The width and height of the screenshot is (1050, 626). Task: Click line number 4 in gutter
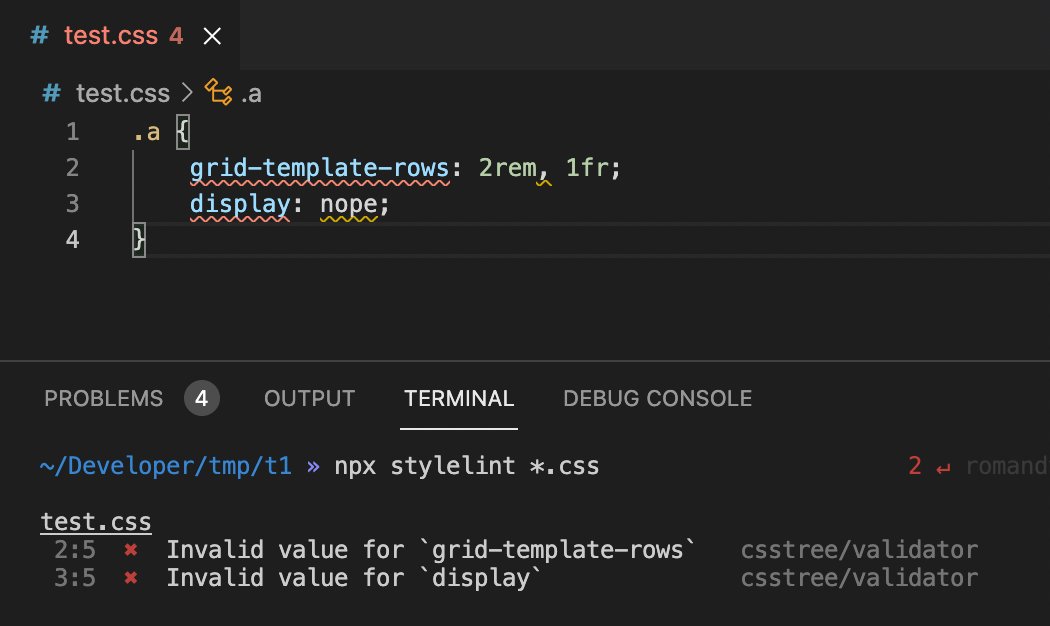[72, 240]
